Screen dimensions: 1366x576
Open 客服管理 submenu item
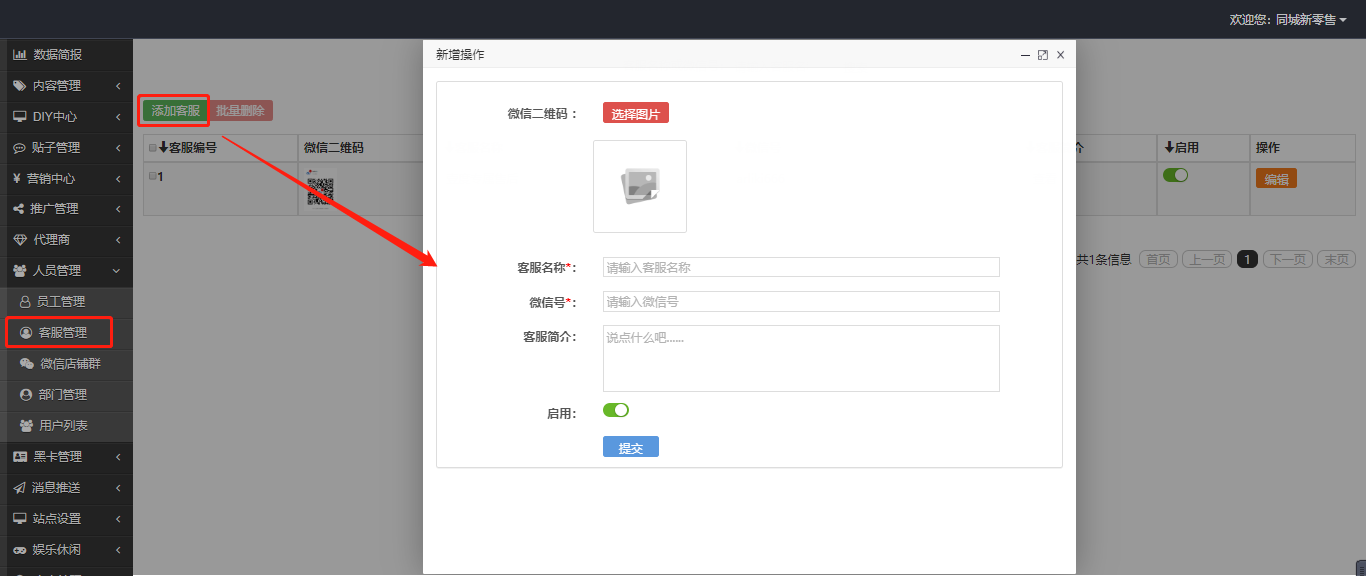point(66,333)
